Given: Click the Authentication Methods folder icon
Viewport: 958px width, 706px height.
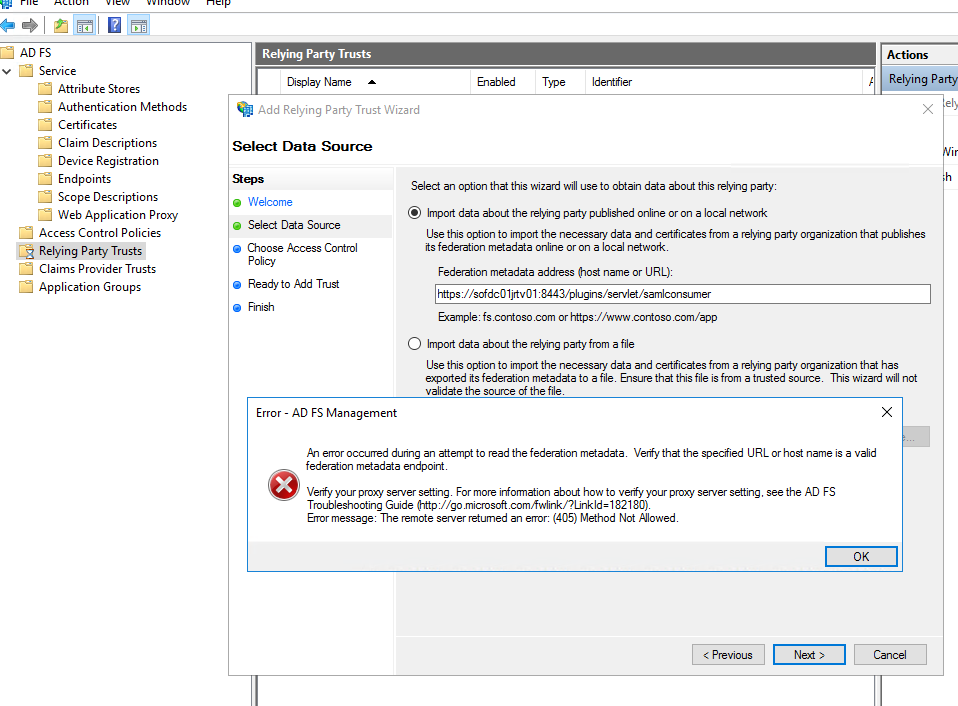Looking at the screenshot, I should tap(45, 107).
